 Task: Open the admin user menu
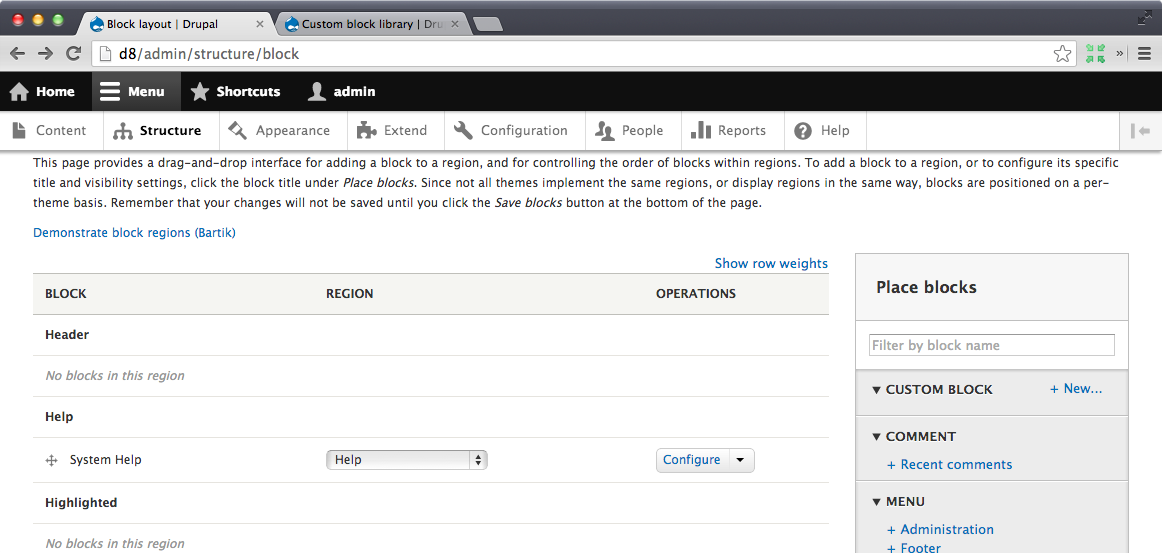click(x=342, y=92)
